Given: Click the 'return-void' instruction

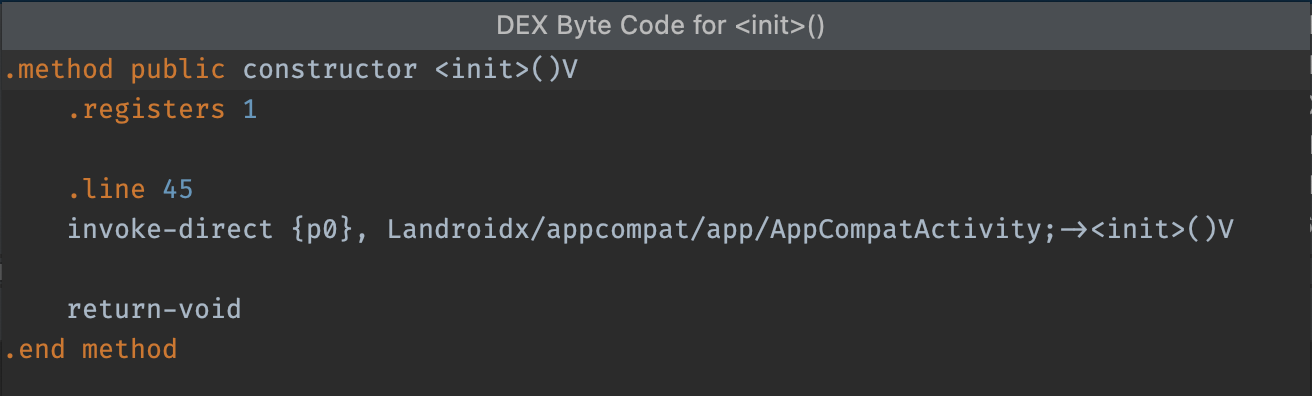Looking at the screenshot, I should (154, 309).
